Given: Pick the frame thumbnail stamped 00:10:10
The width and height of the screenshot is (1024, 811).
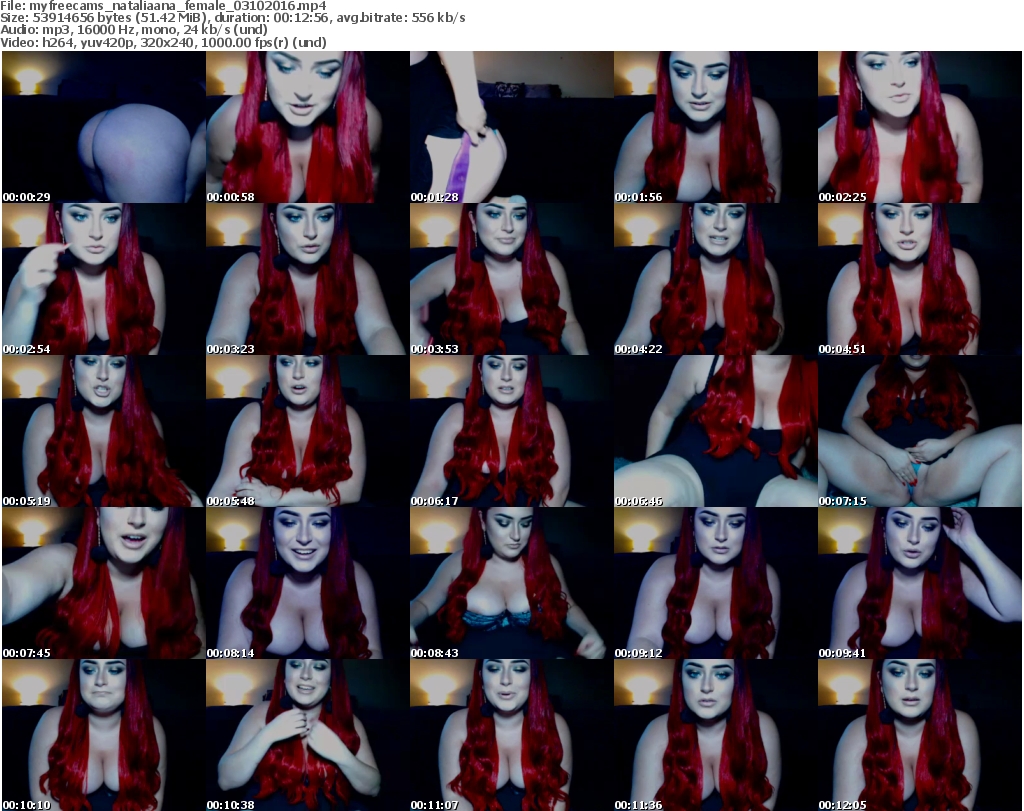Looking at the screenshot, I should click(x=104, y=735).
